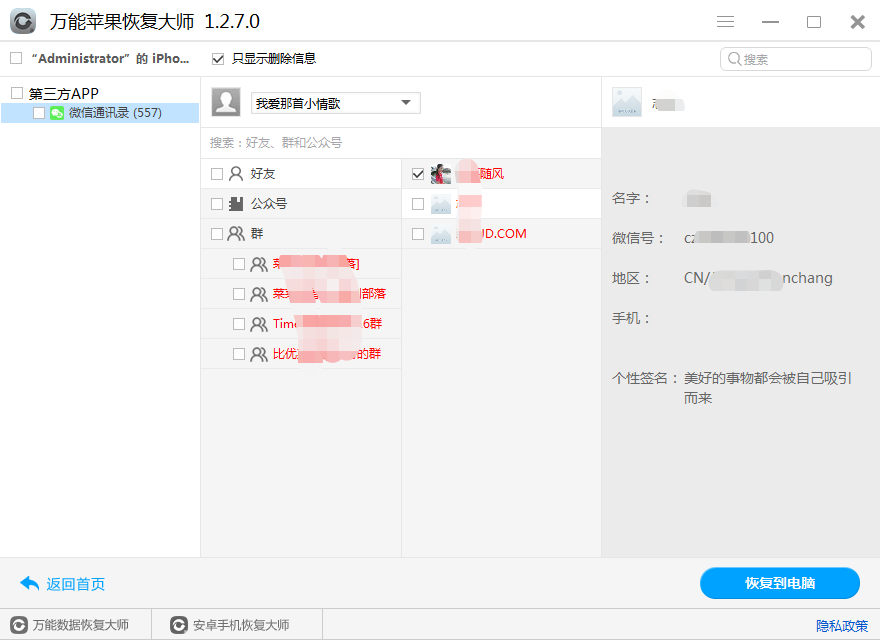The height and width of the screenshot is (640, 880).
Task: Click the search magnifier icon
Action: coord(734,58)
